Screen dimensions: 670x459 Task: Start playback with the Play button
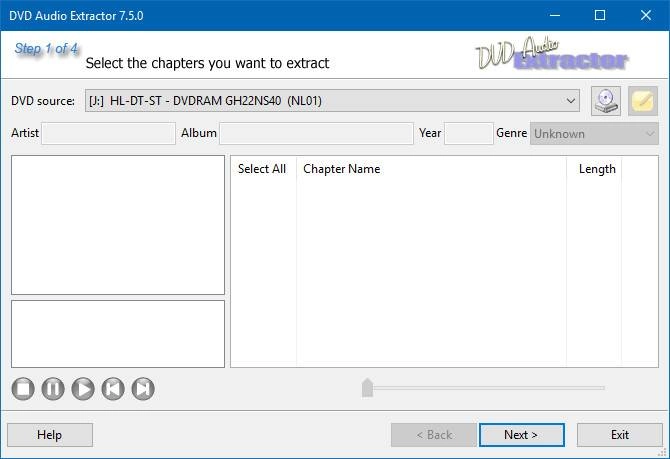(83, 389)
